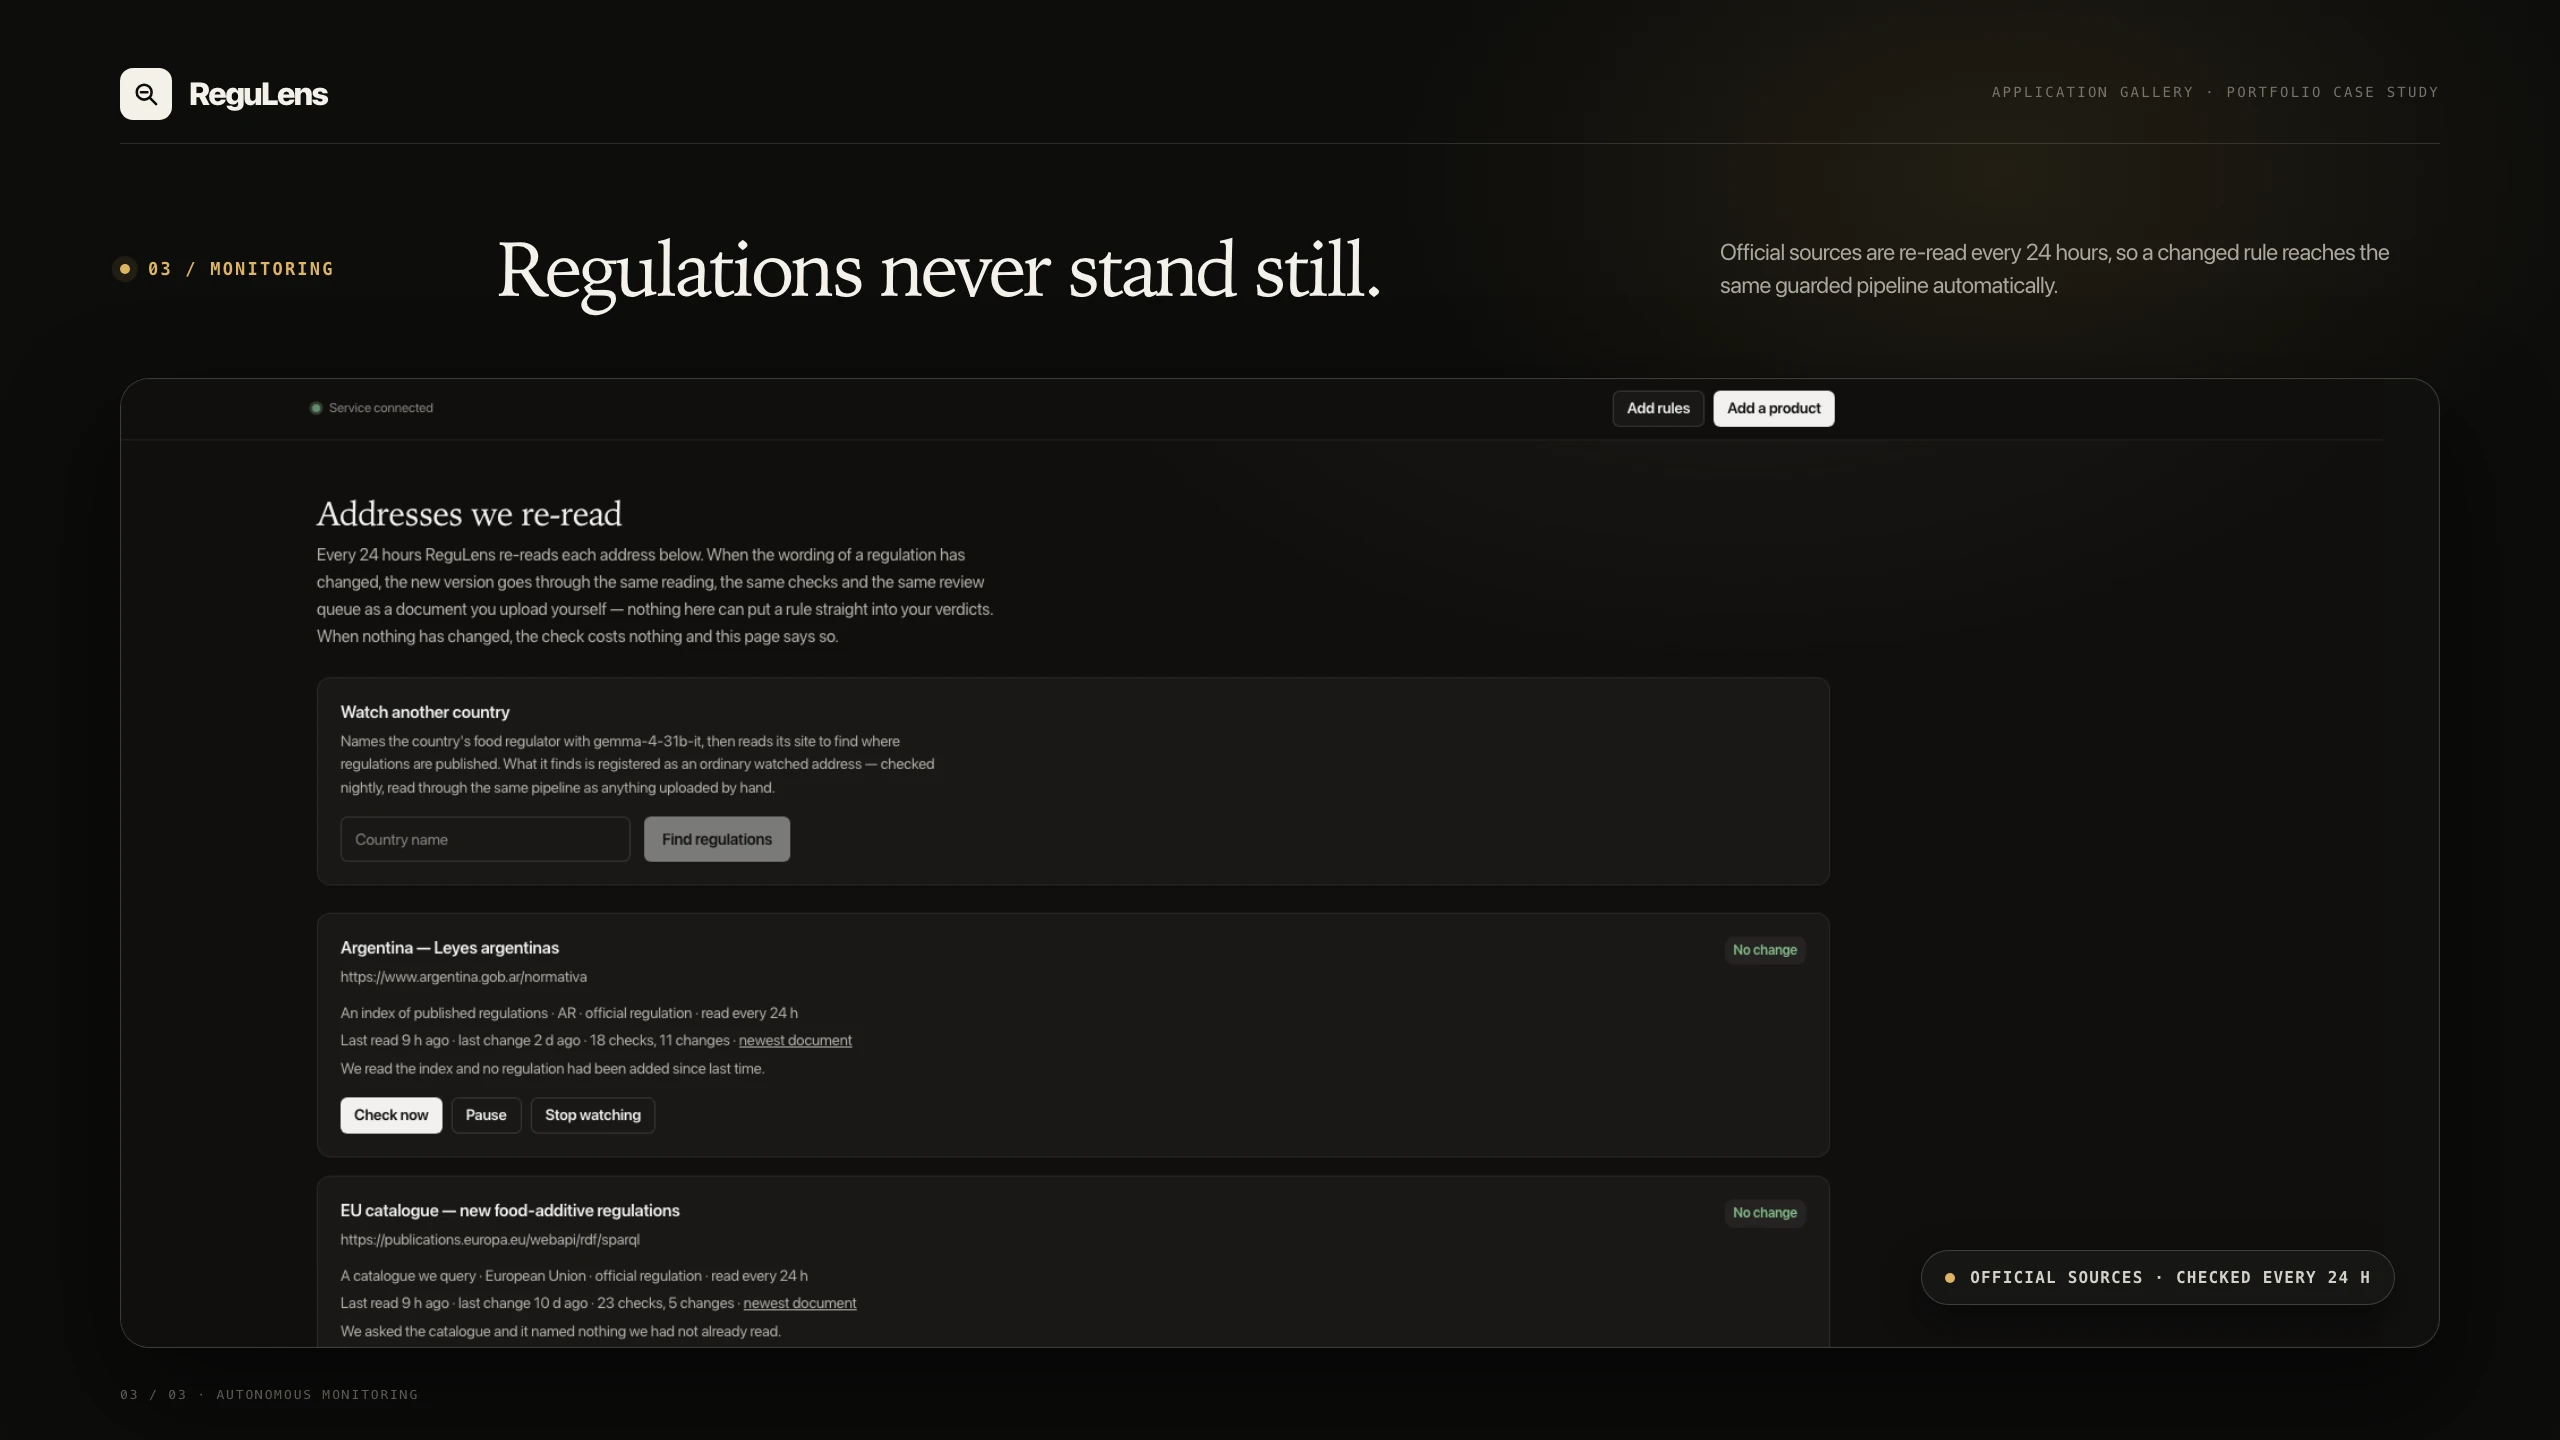Click the 03 / MONITORING section label
2560x1440 pixels.
(240, 269)
